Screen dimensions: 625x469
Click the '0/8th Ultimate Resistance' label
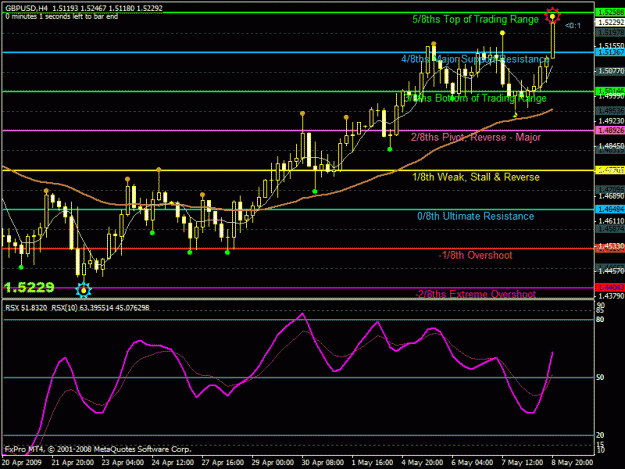(x=476, y=216)
